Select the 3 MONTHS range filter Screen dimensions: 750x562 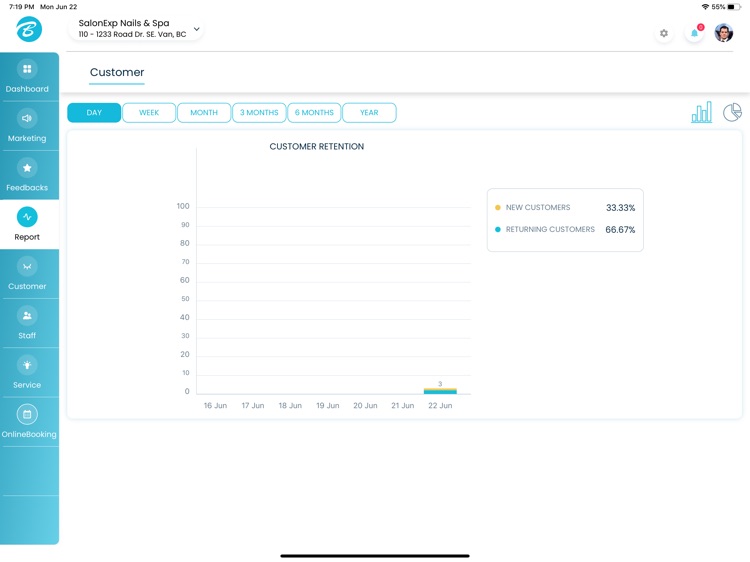tap(259, 113)
